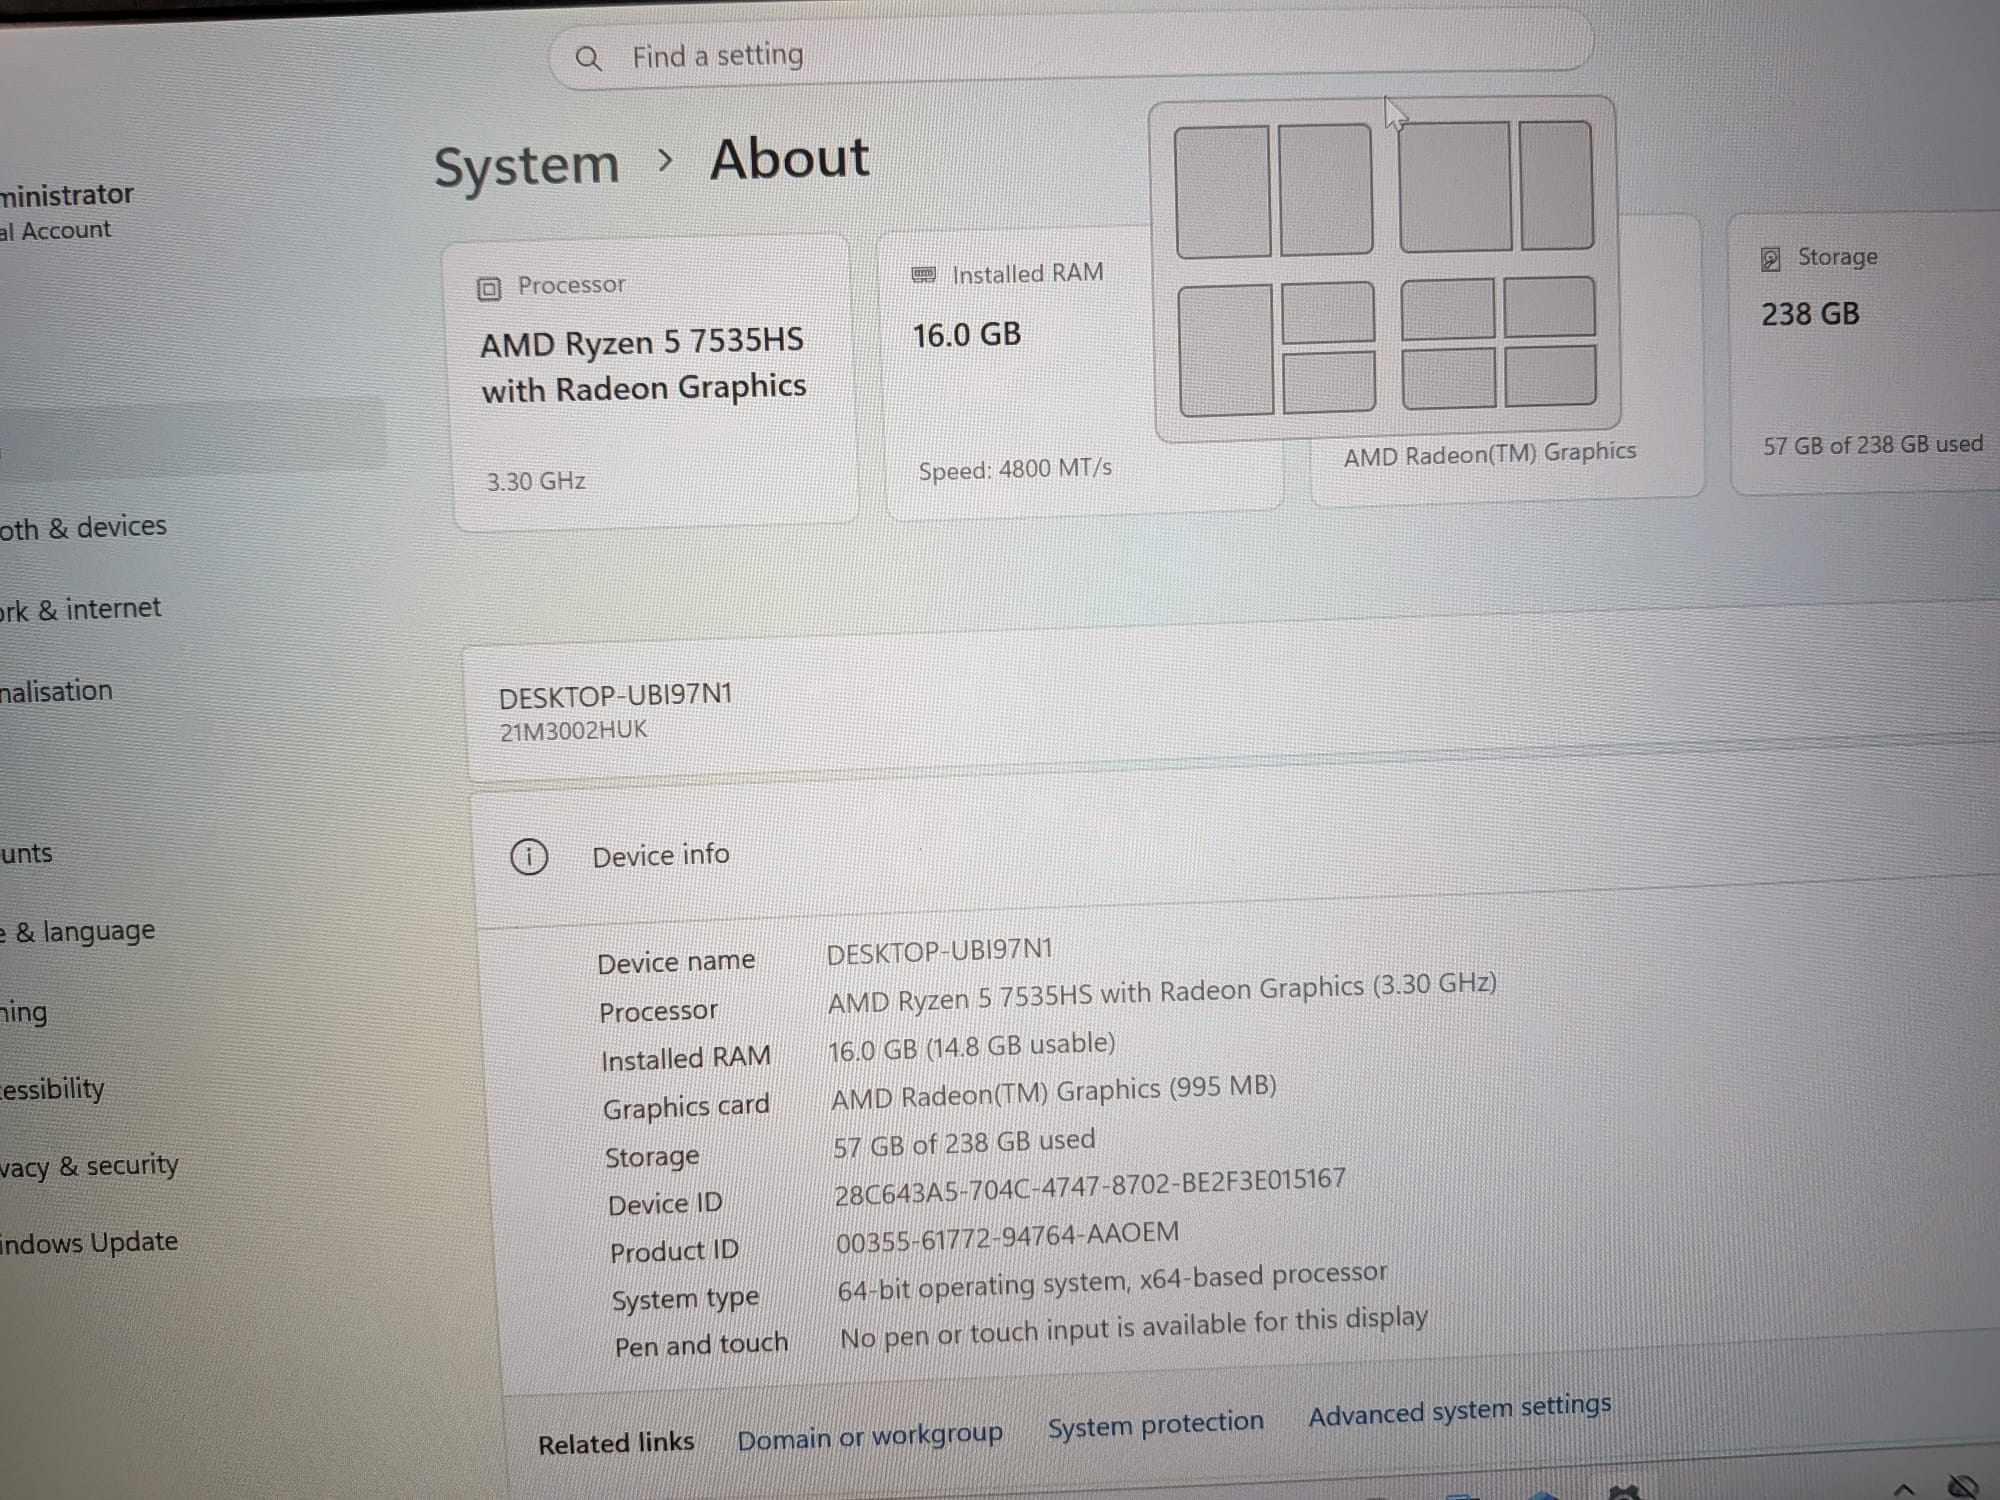Click the Device ID value 28C643A5-704C-4747…
Viewport: 2000px width, 1500px height.
coord(1090,1186)
